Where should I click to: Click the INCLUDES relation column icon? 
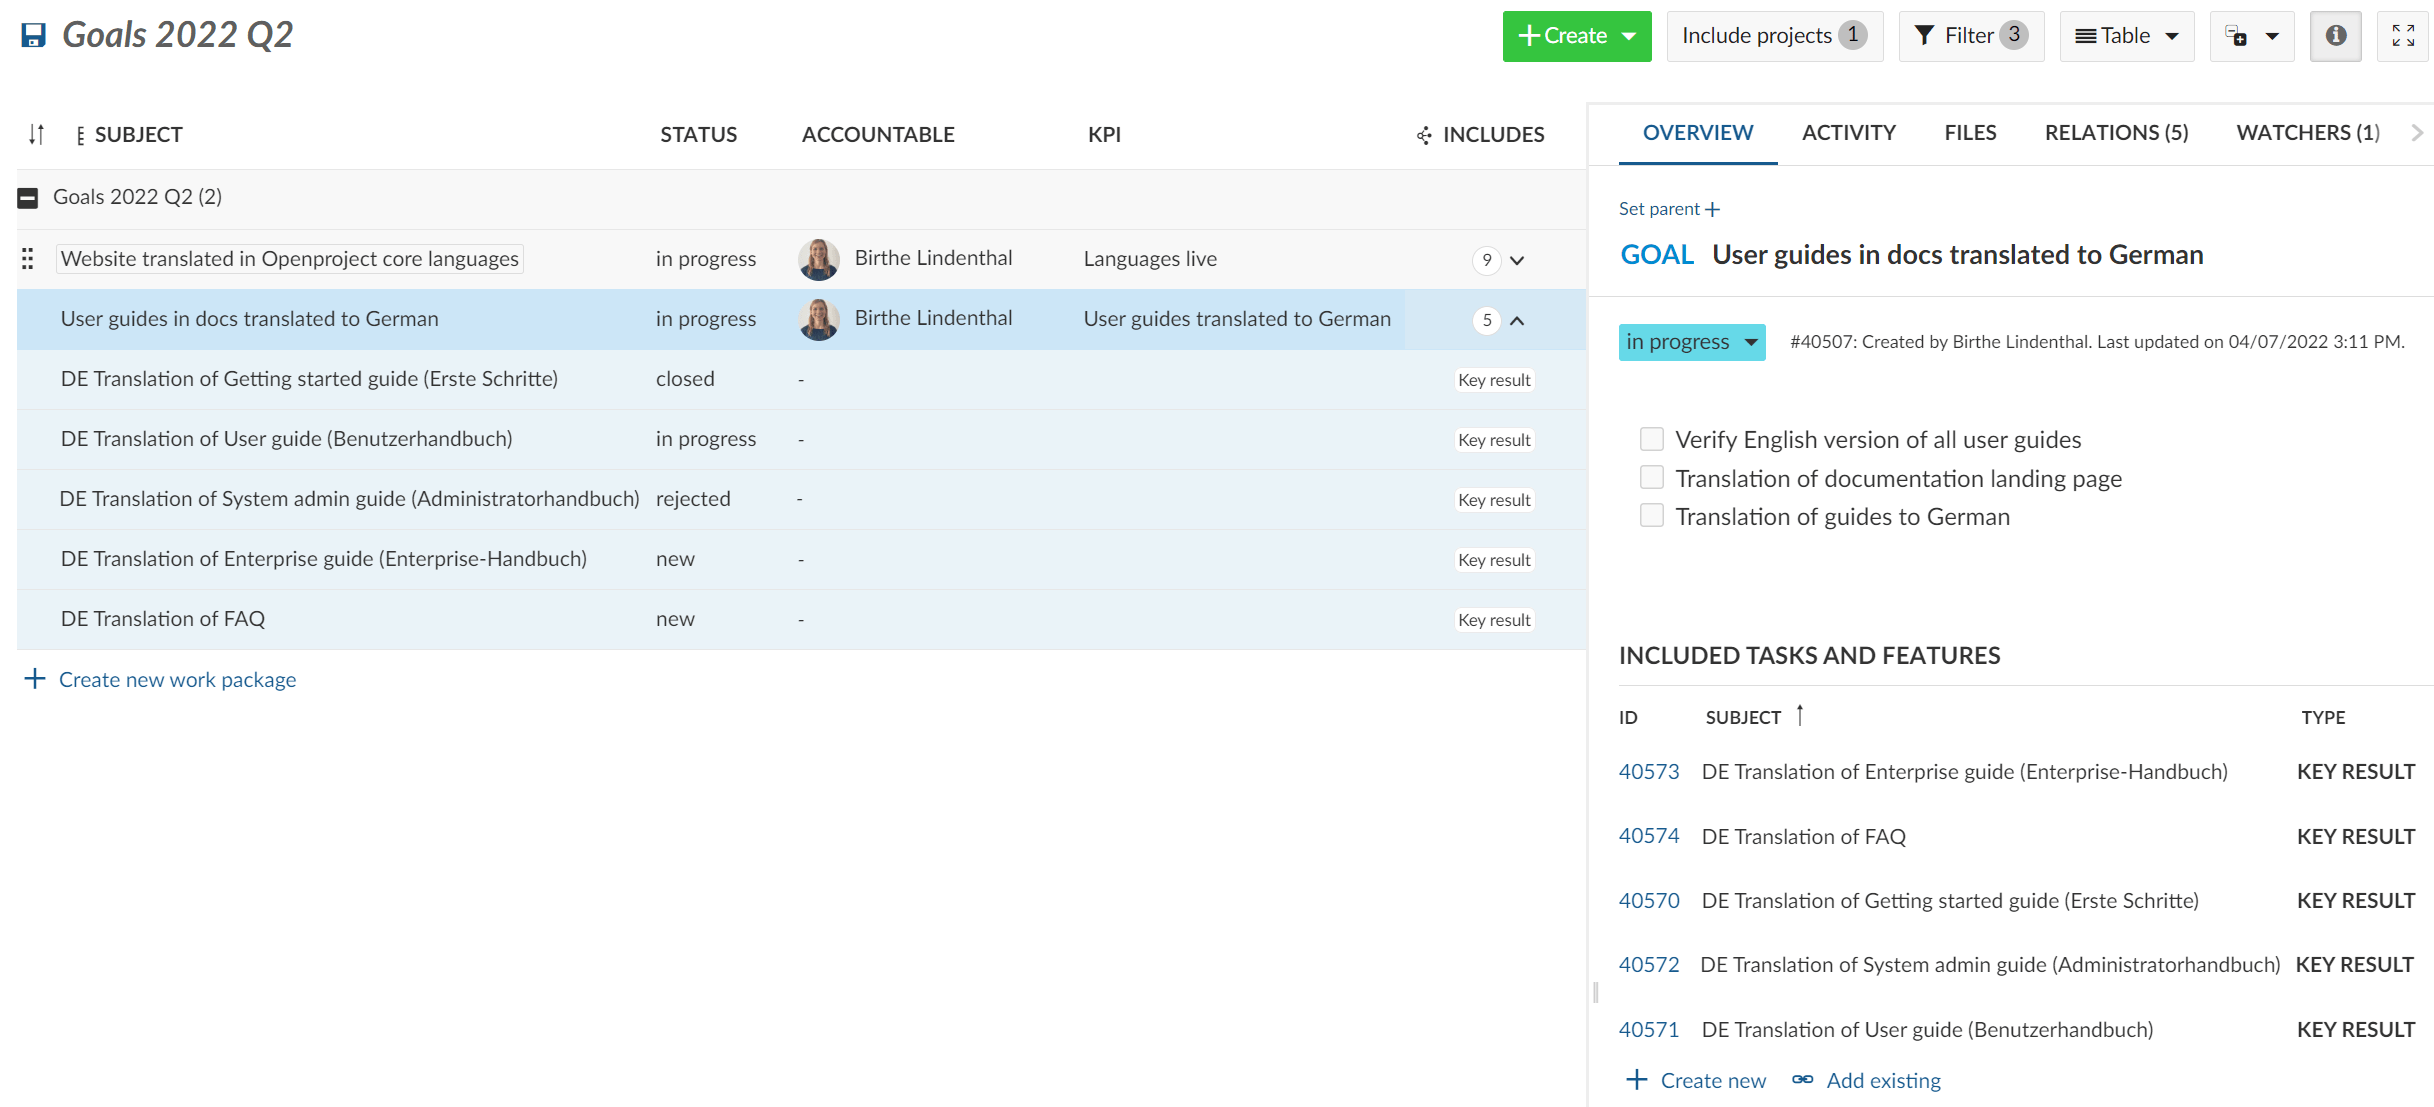point(1424,135)
